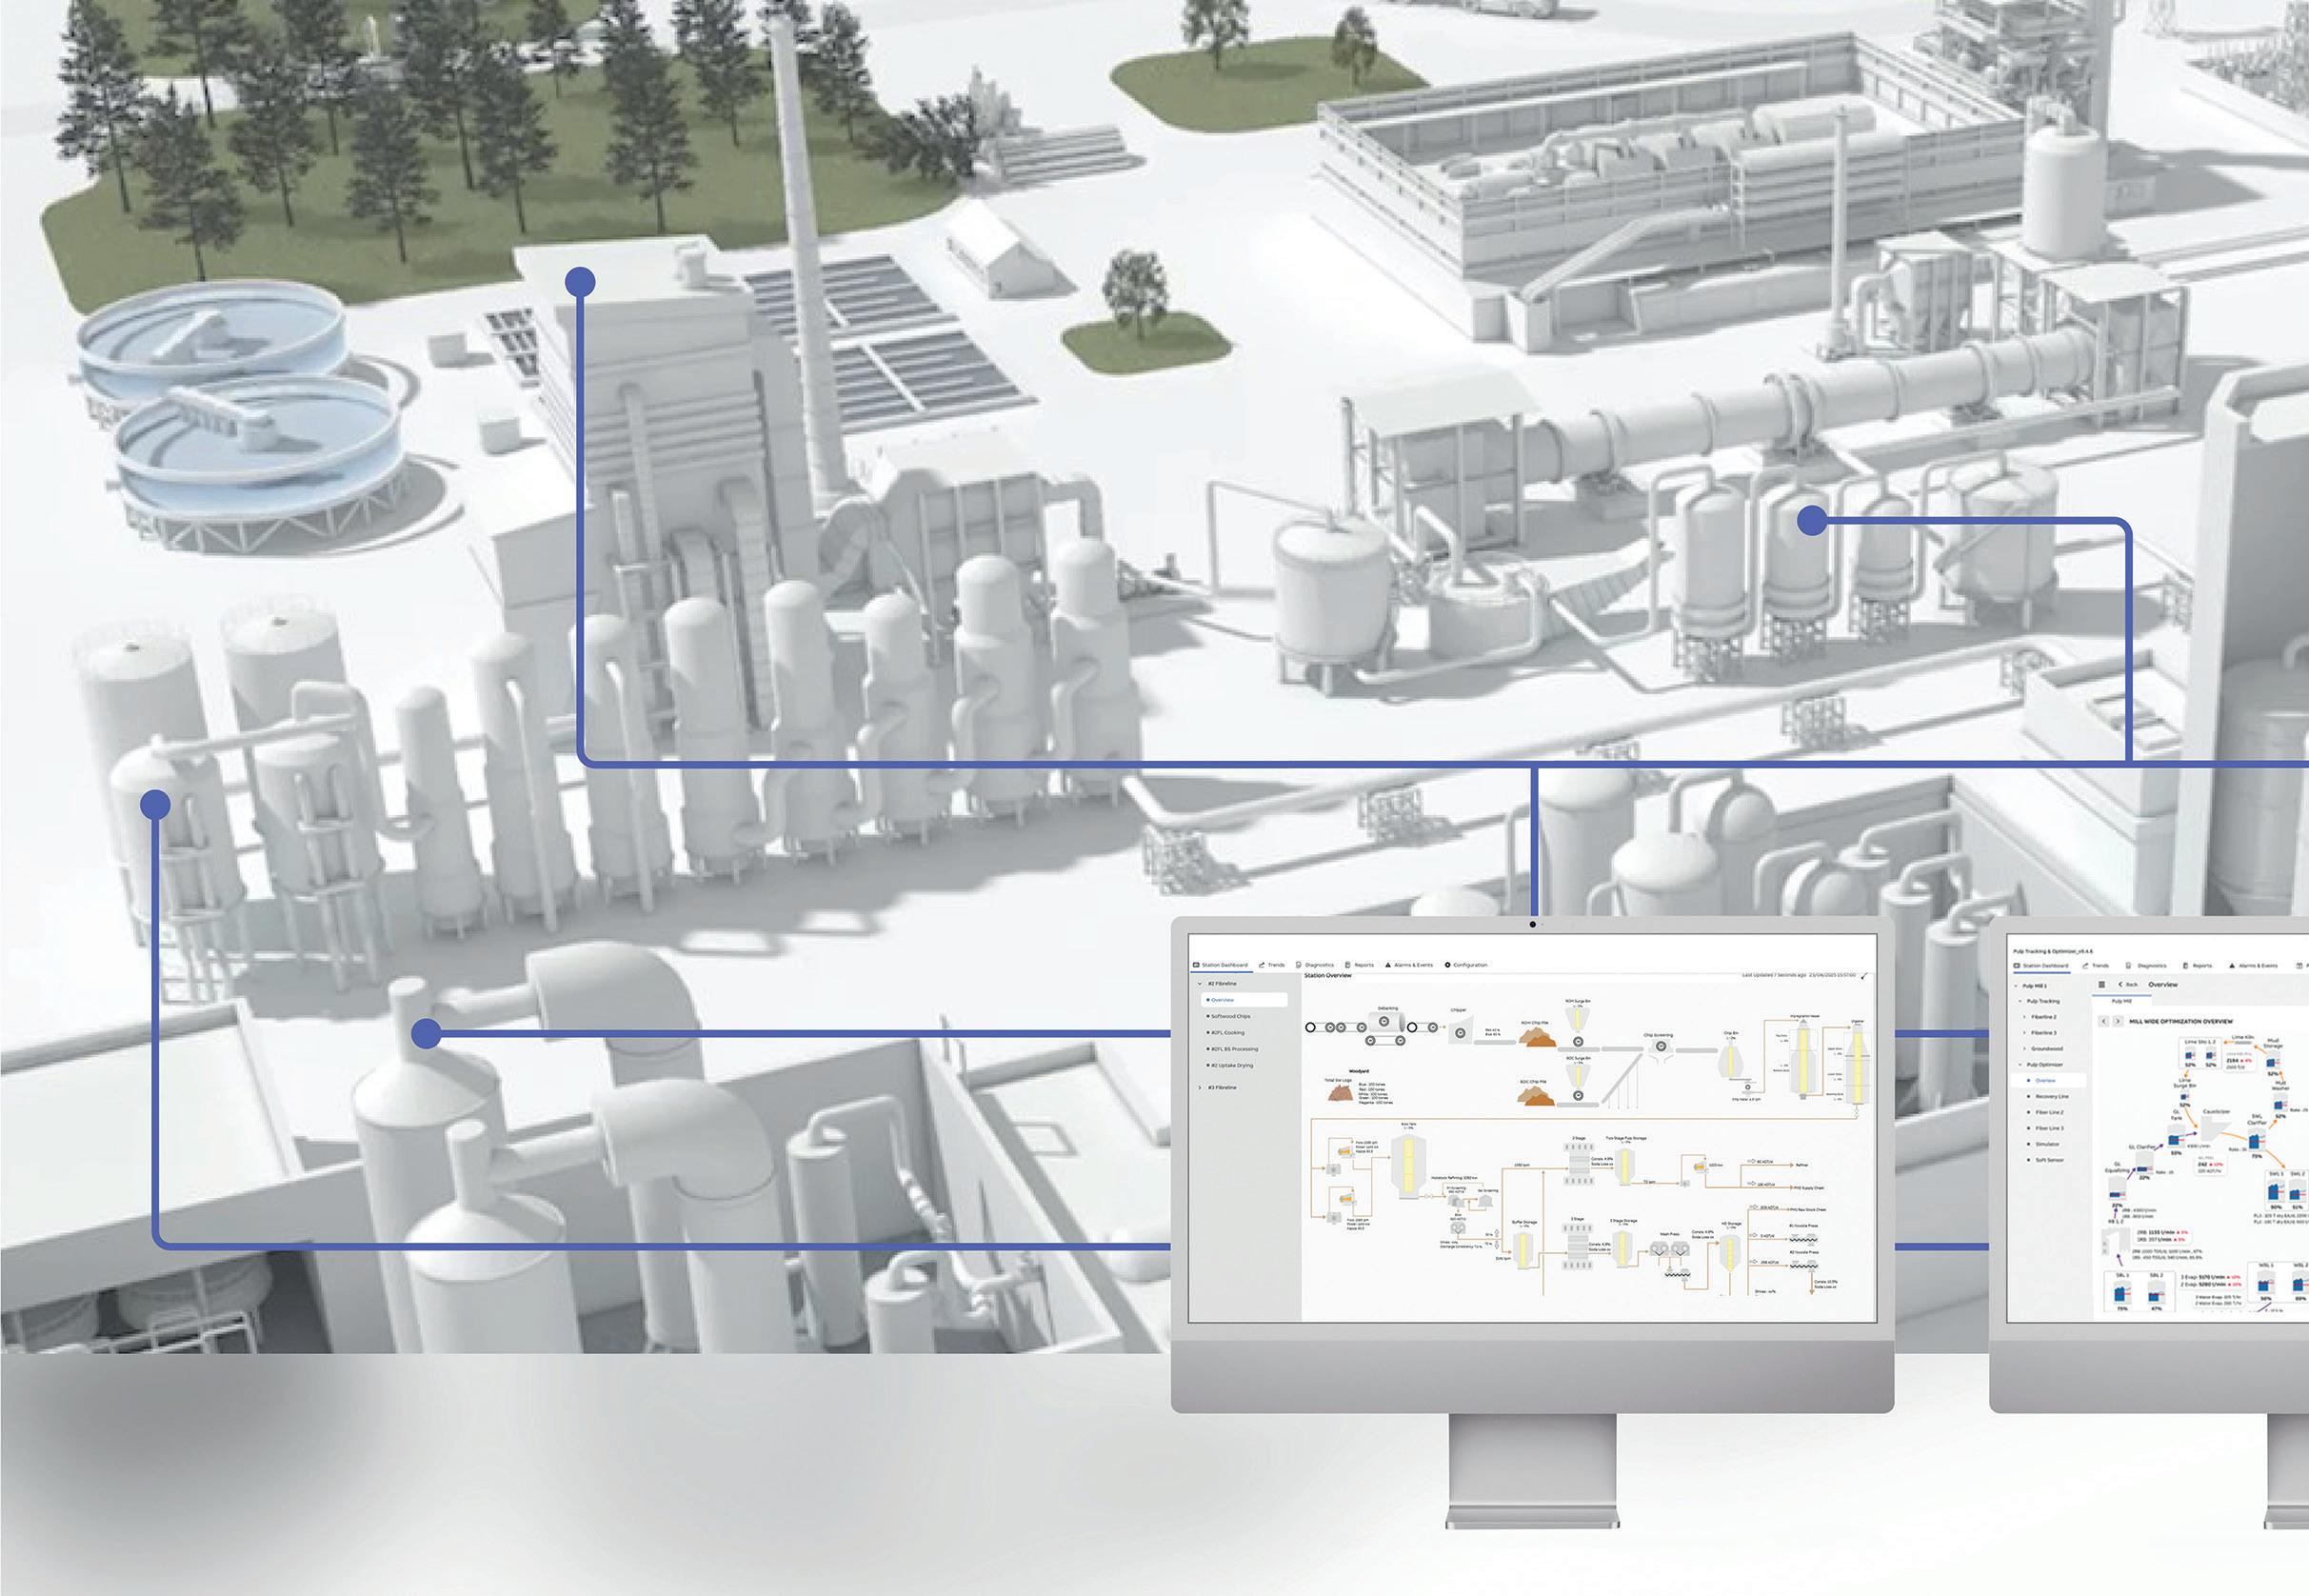The image size is (2309, 1596).
Task: Click the Chip Screening icon
Action: point(1660,1046)
